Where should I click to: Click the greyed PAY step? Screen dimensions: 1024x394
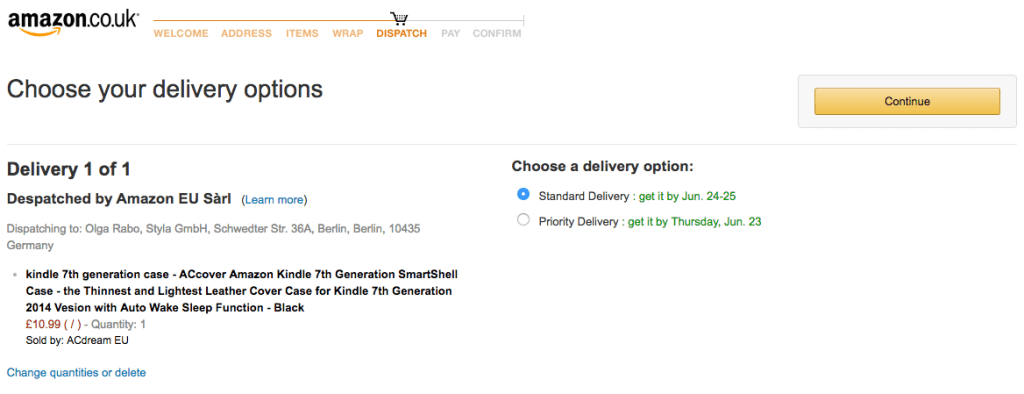tap(451, 33)
